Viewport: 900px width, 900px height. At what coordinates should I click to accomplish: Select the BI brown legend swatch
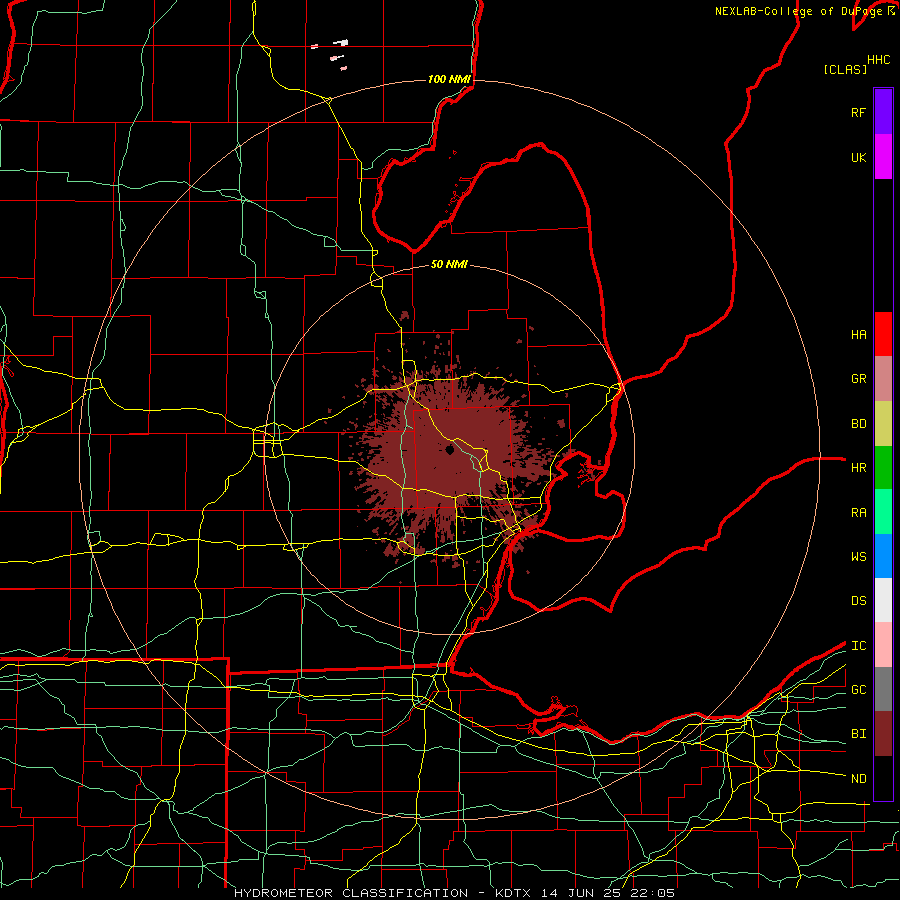pyautogui.click(x=883, y=734)
